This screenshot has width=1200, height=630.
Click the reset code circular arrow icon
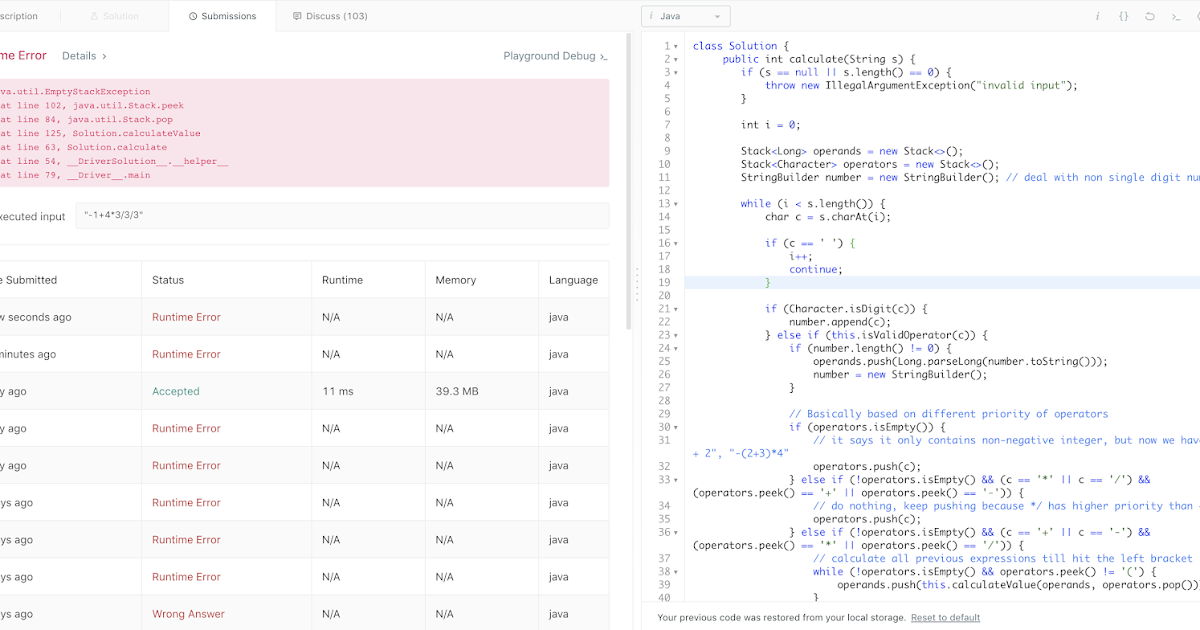pyautogui.click(x=1150, y=16)
